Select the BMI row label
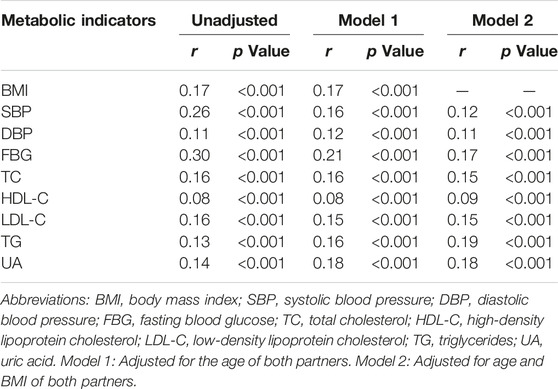Image resolution: width=558 pixels, height=389 pixels. tap(15, 91)
